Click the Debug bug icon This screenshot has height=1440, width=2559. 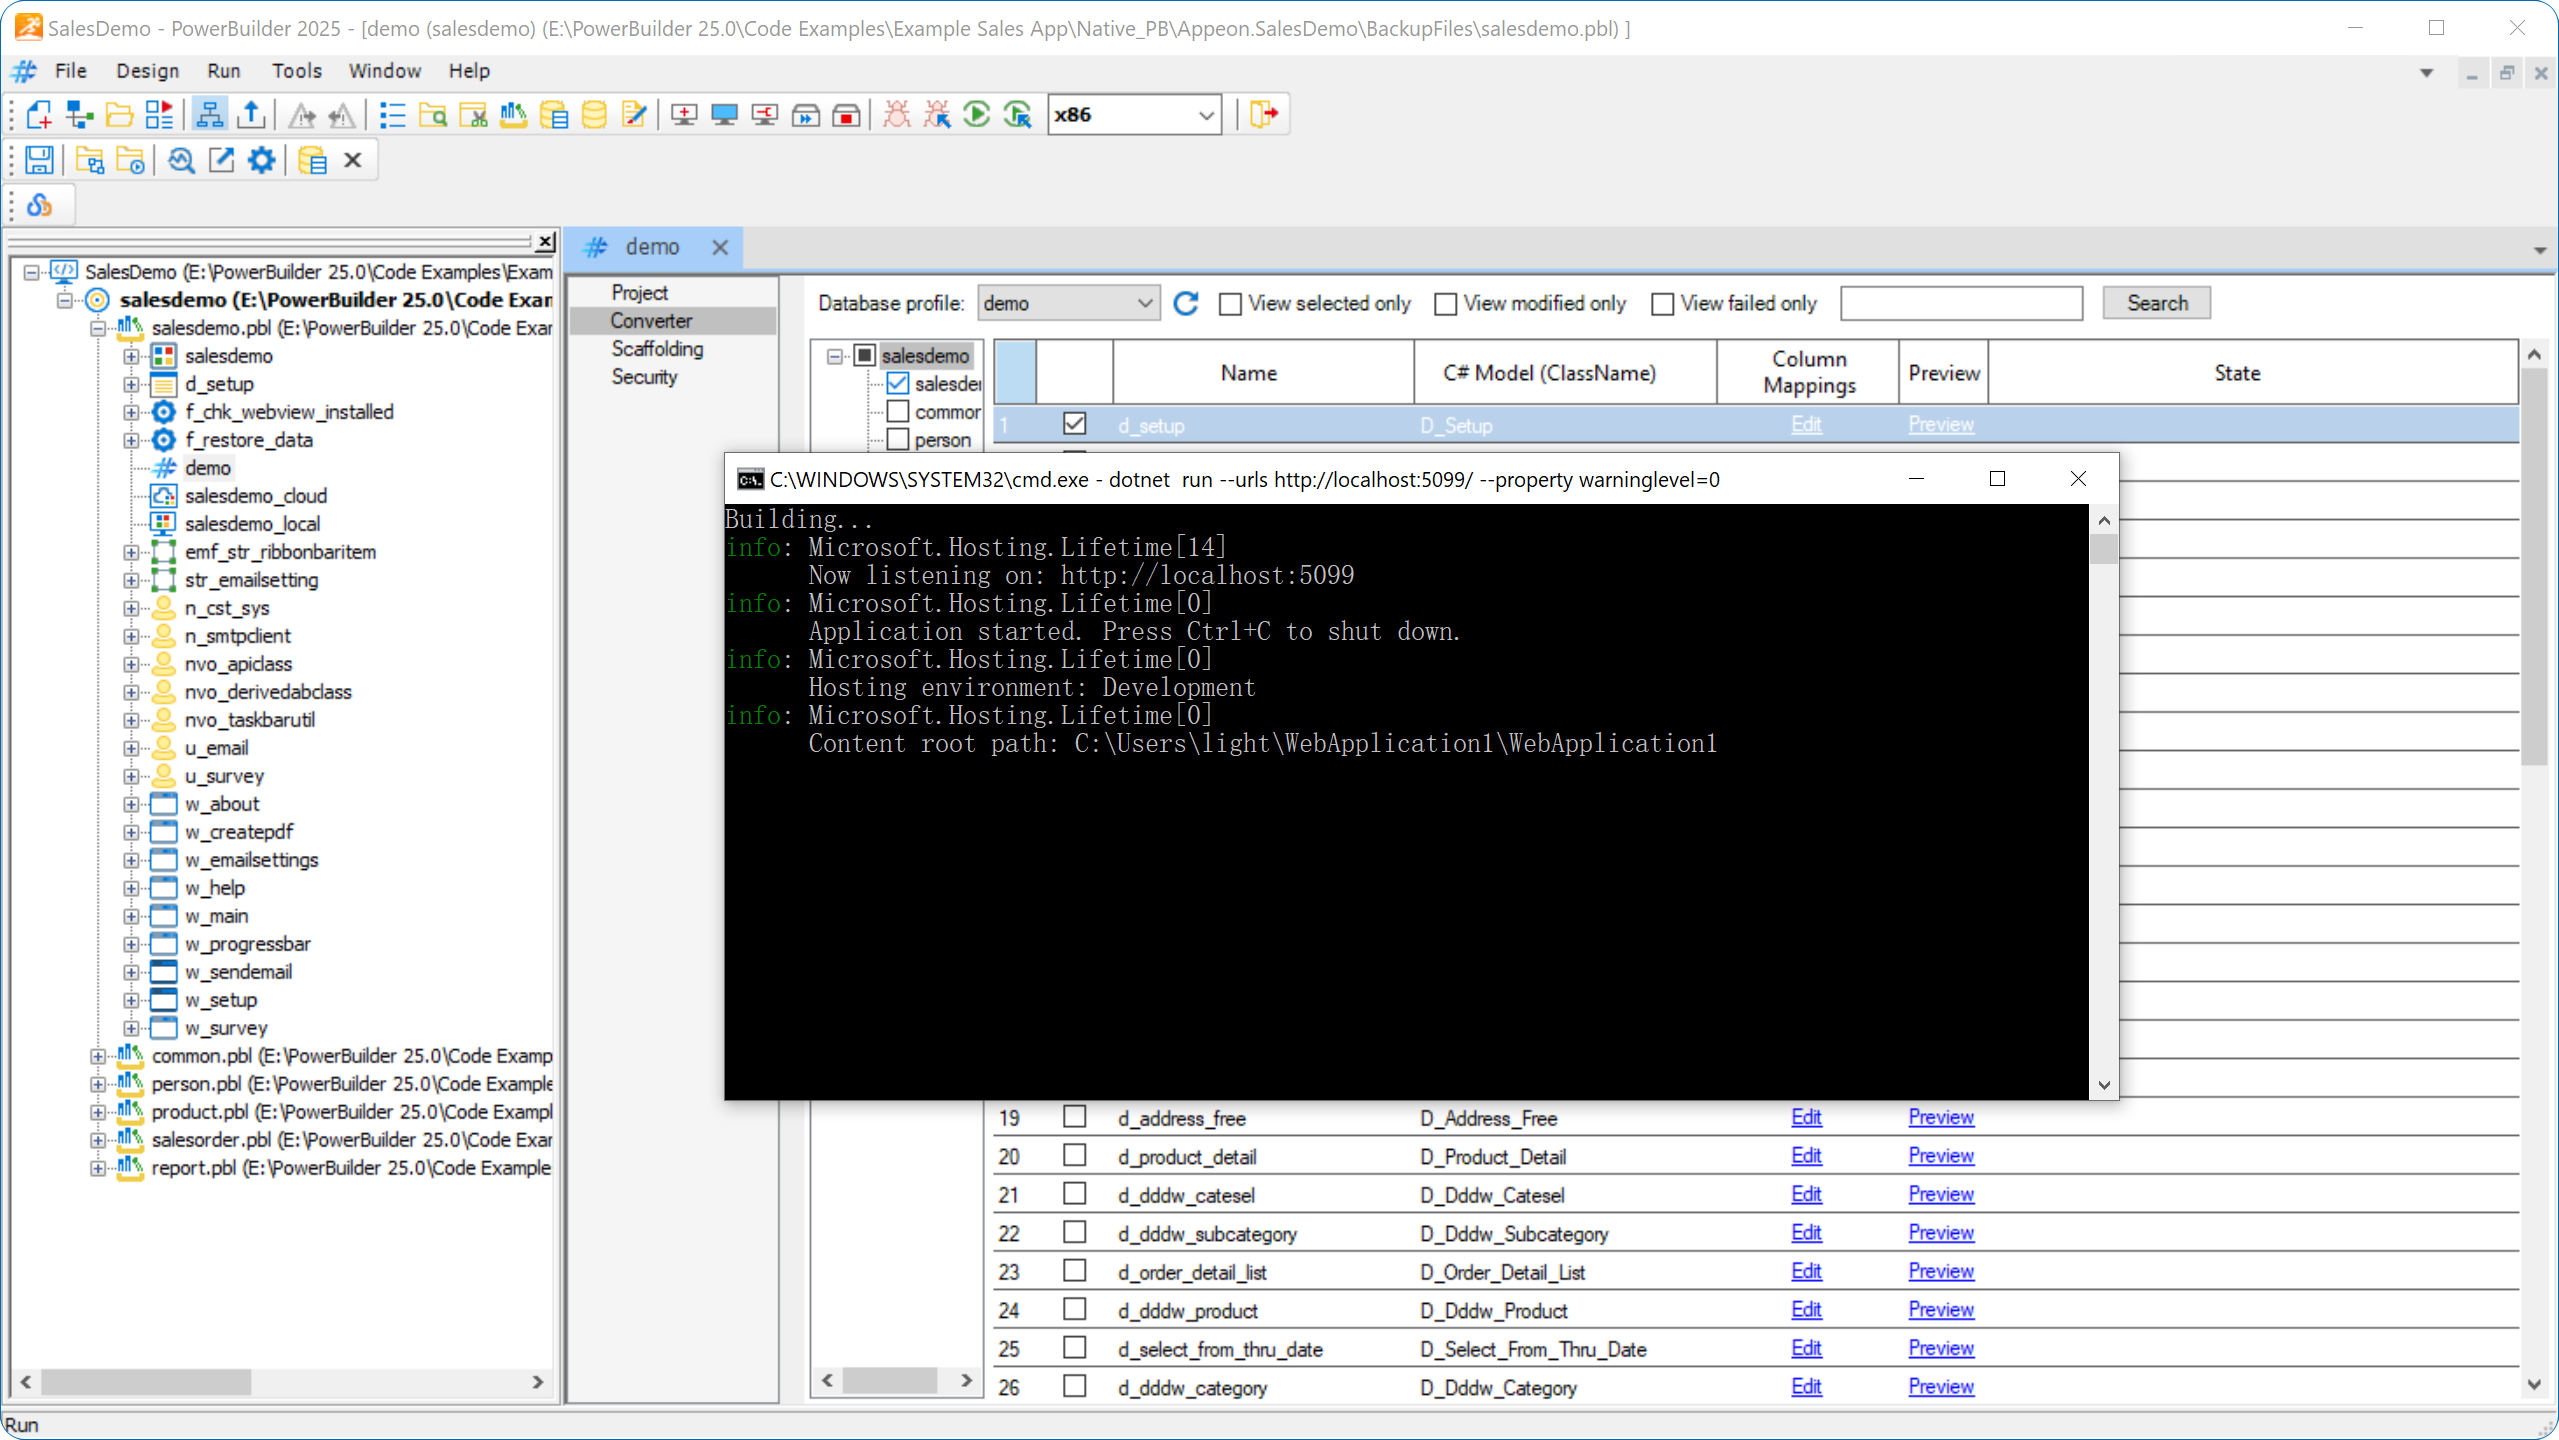point(897,115)
